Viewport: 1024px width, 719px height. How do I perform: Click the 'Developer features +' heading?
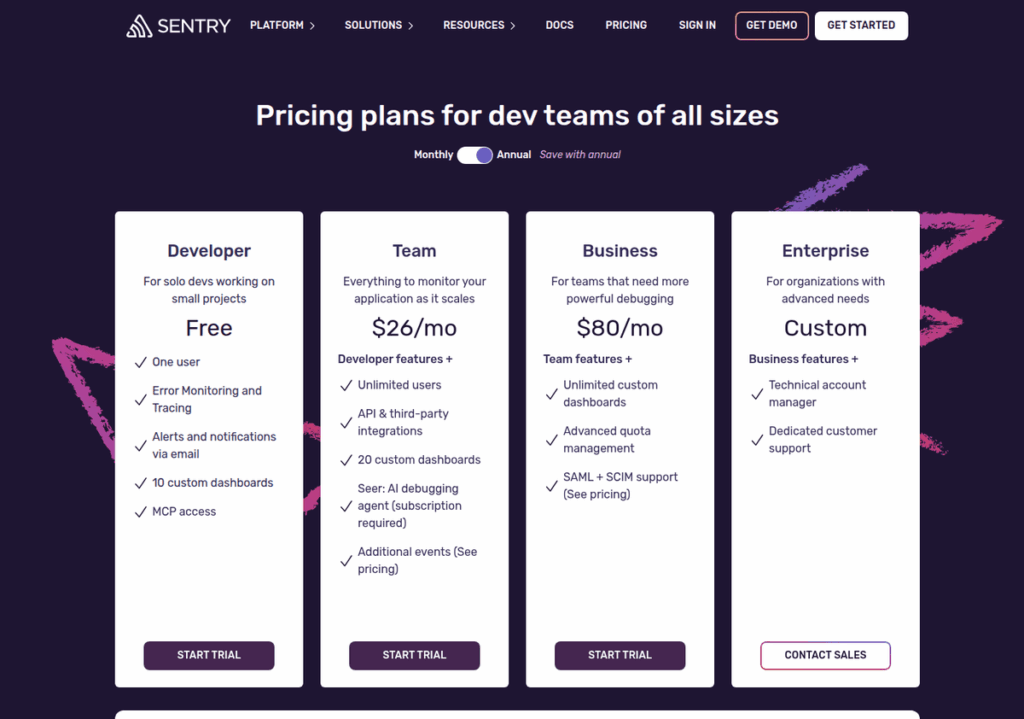(x=394, y=359)
